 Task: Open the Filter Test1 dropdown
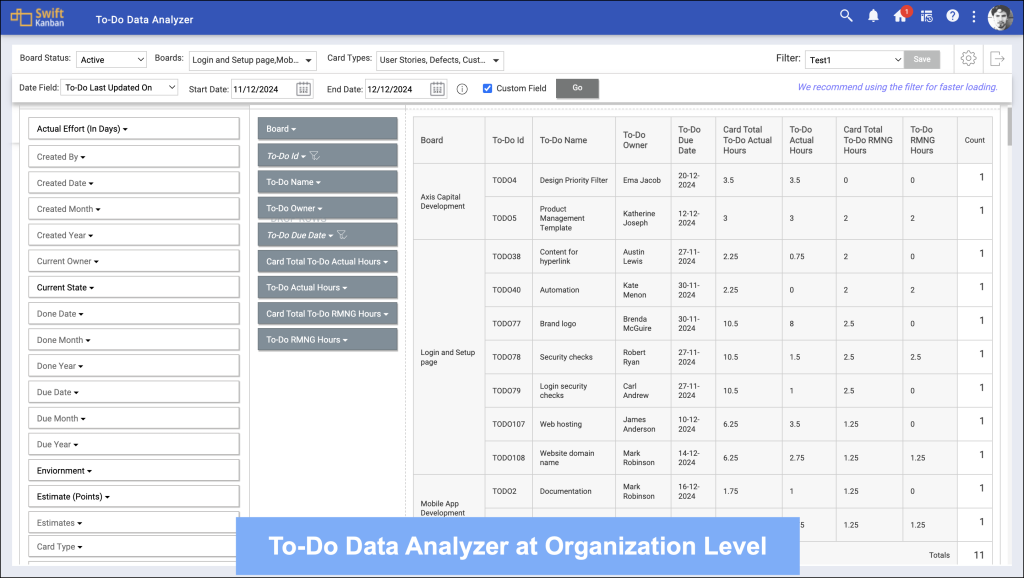(854, 59)
